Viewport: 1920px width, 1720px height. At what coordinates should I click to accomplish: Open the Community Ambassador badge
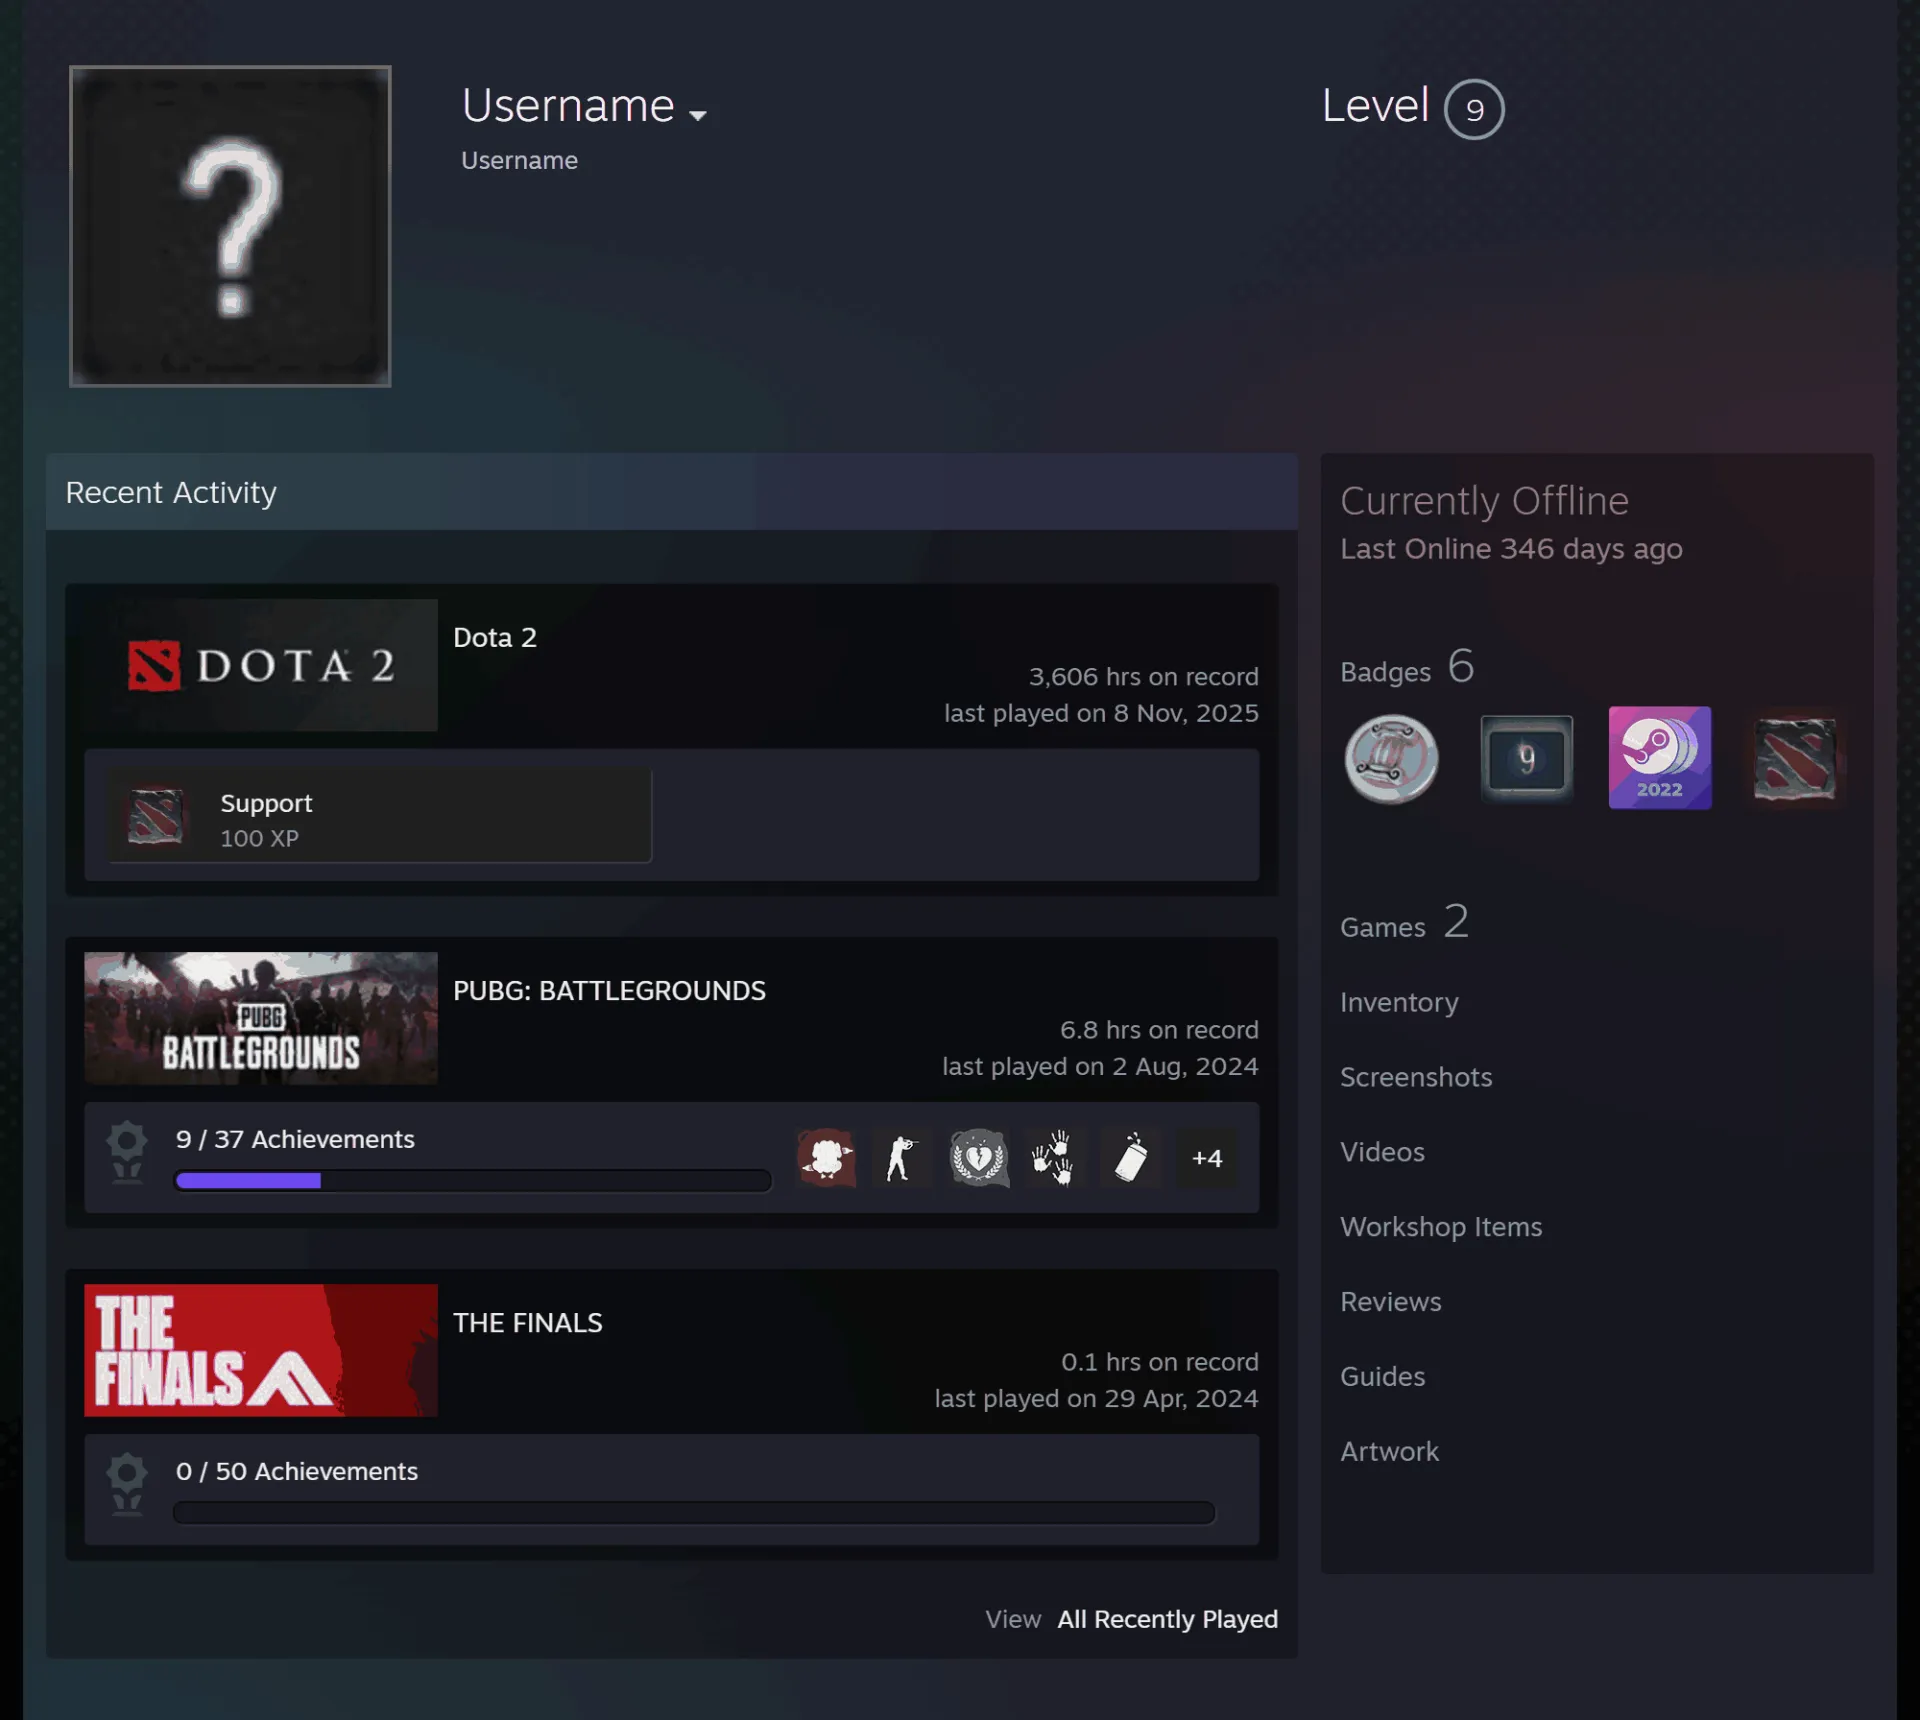pos(1391,759)
